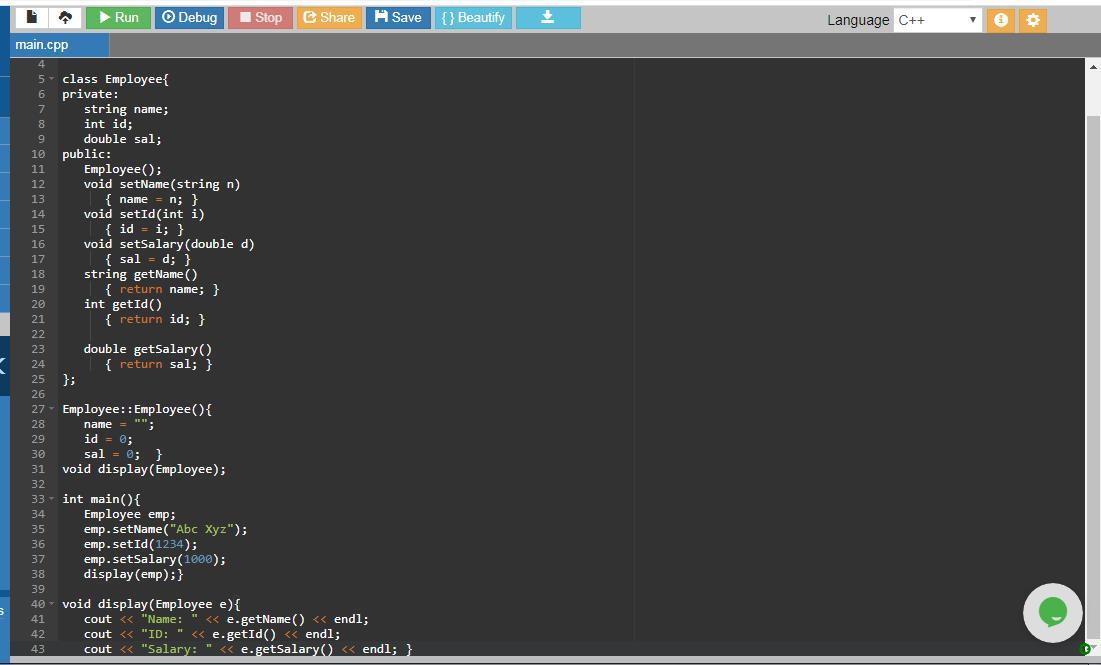Click on "int getId()" line
Screen dimensions: 1101x665
(x=122, y=304)
